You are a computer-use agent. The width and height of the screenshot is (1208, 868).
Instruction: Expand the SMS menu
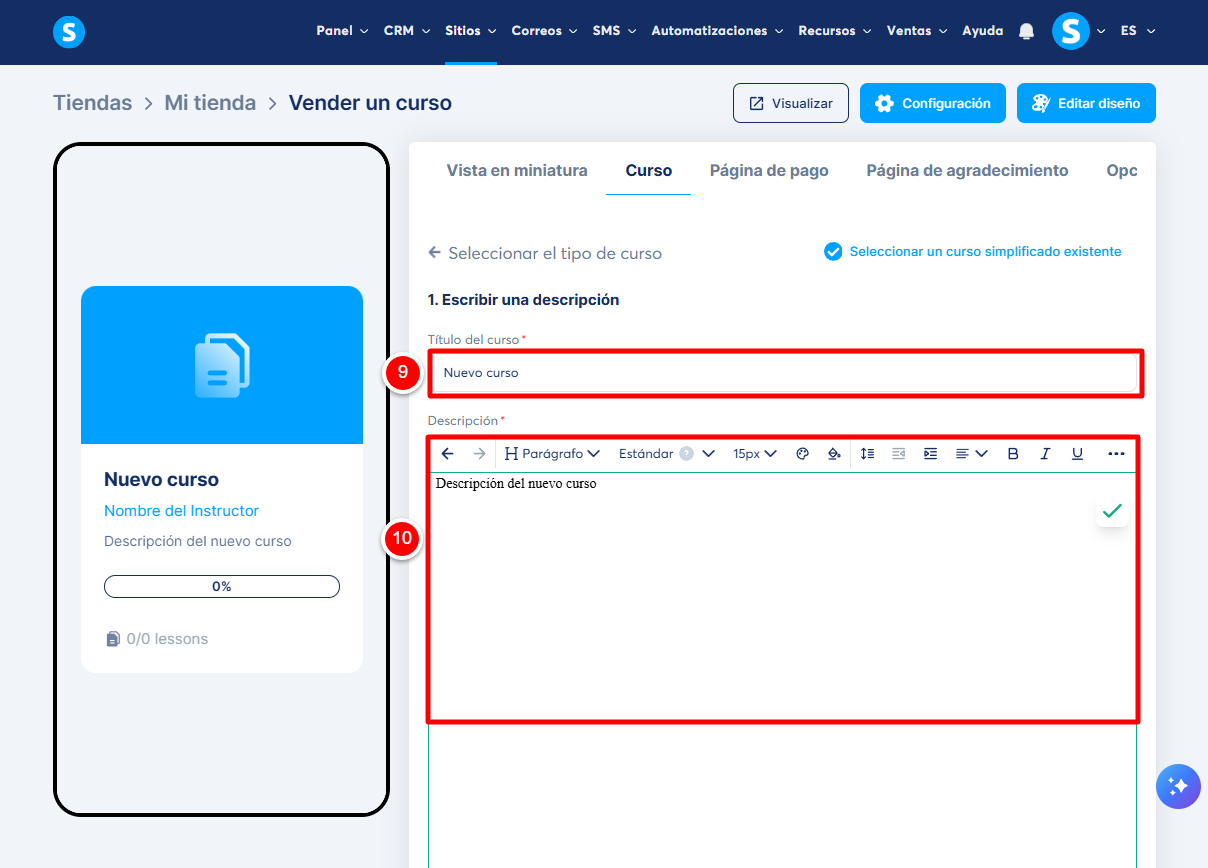[x=614, y=31]
